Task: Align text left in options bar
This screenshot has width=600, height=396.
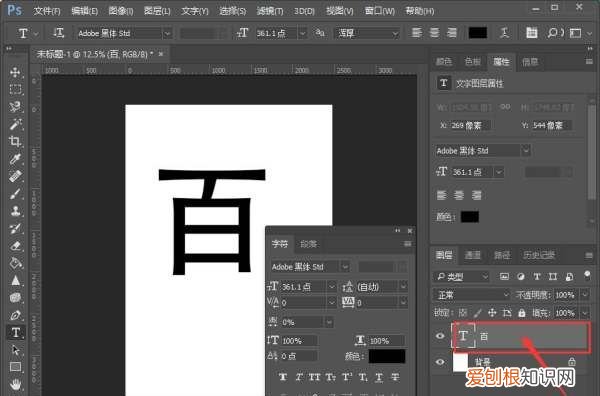Action: click(x=416, y=33)
